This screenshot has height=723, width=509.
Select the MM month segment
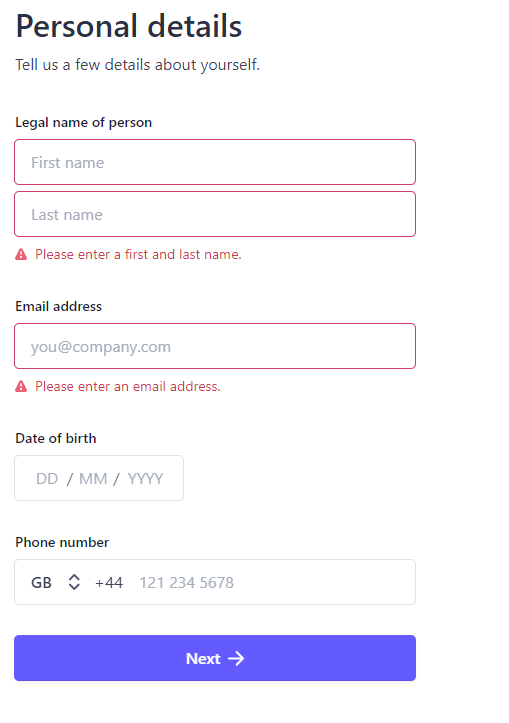pyautogui.click(x=93, y=479)
